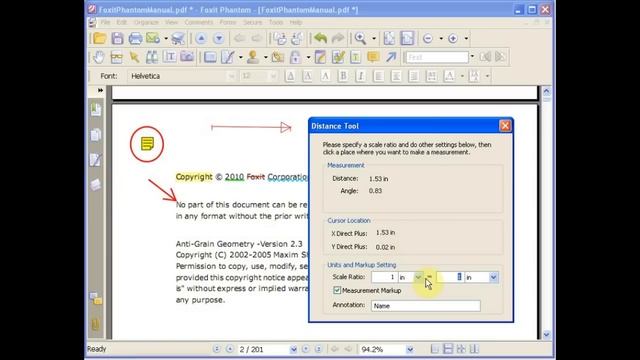Go to next page button in status bar
The width and height of the screenshot is (640, 360).
[306, 349]
